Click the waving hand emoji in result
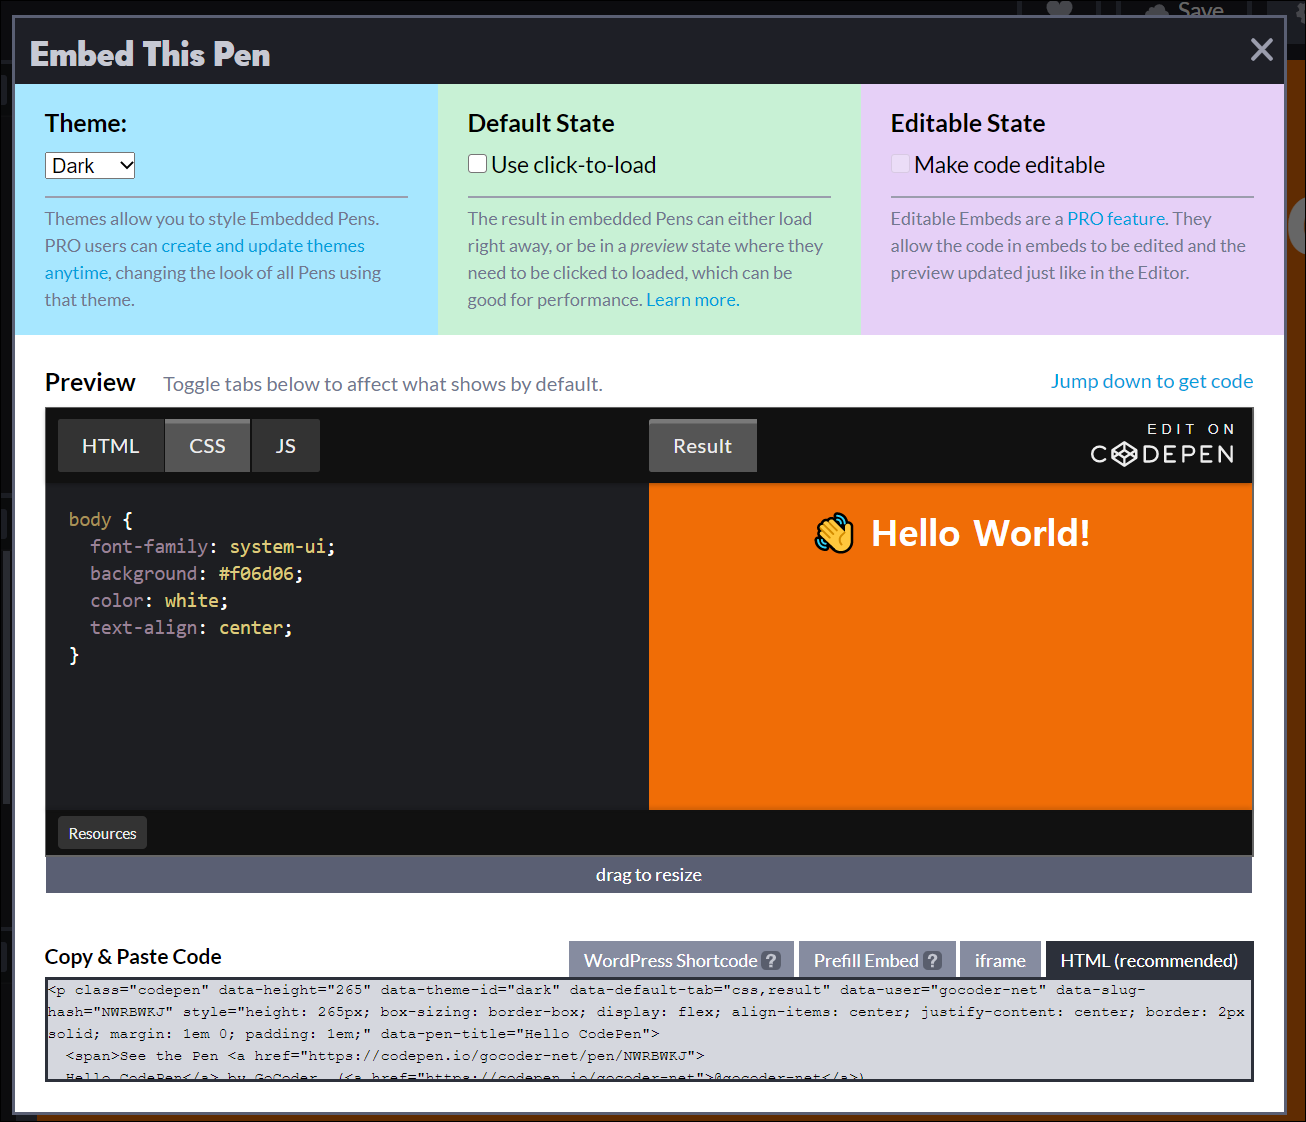Image resolution: width=1306 pixels, height=1122 pixels. tap(834, 533)
